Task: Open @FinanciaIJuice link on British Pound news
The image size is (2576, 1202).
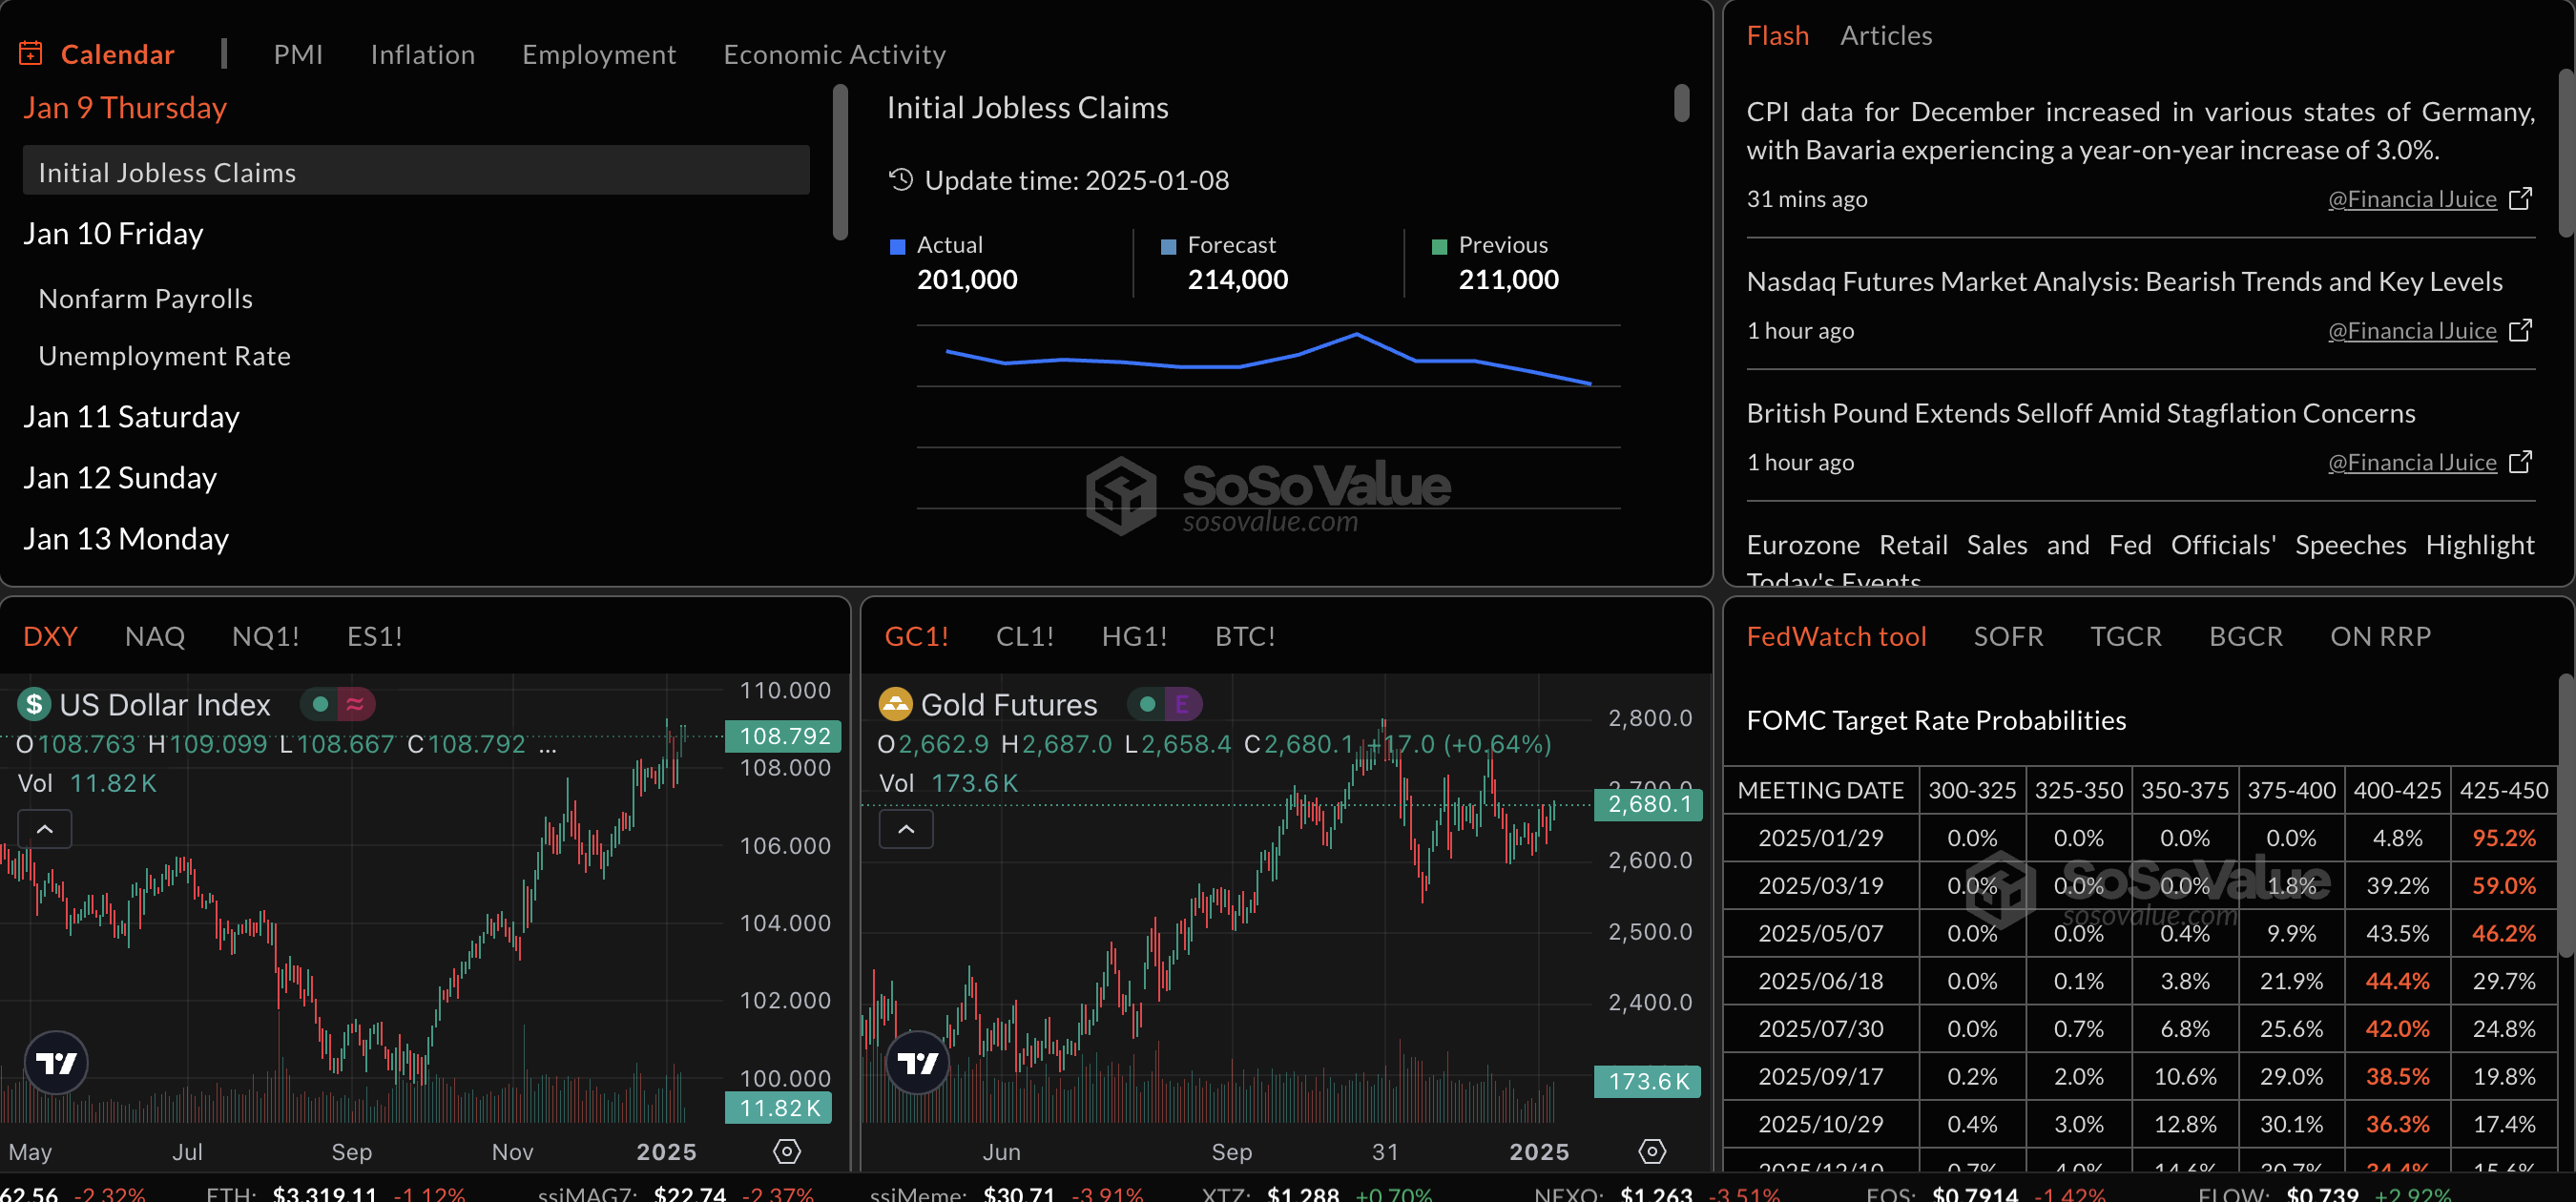Action: 2411,462
